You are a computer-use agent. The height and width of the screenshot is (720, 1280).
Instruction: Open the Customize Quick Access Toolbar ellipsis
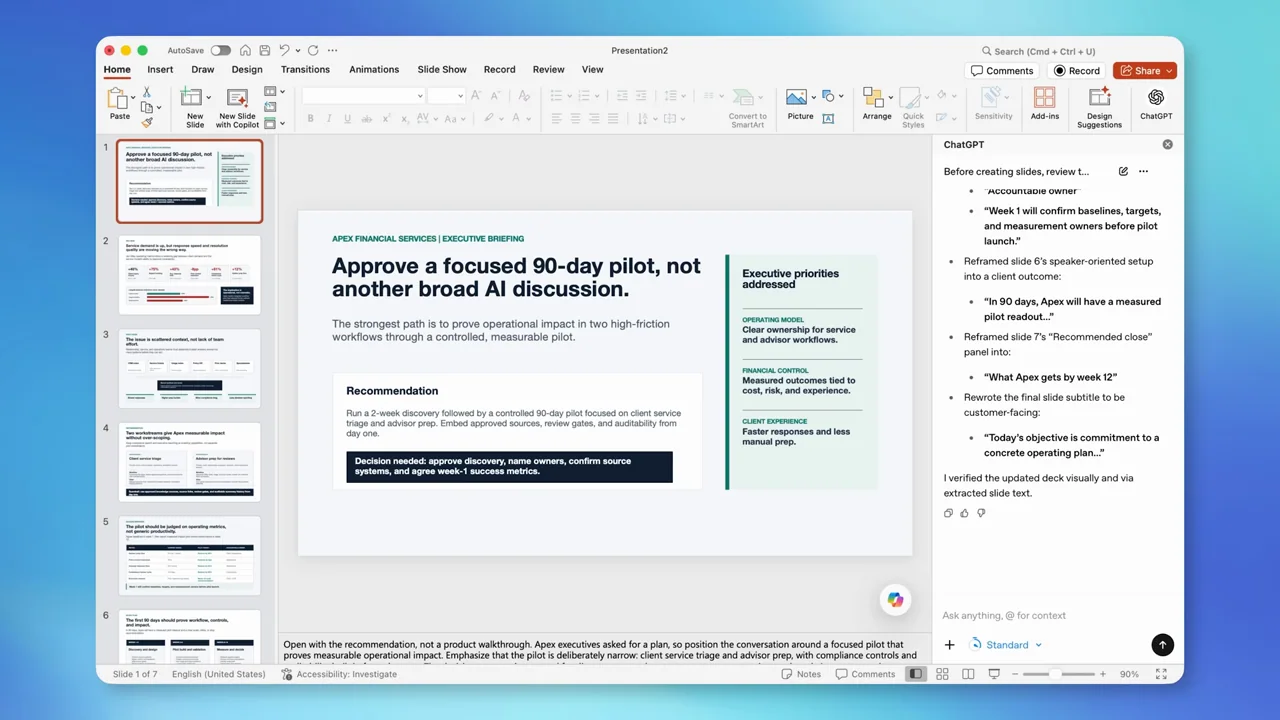(333, 51)
